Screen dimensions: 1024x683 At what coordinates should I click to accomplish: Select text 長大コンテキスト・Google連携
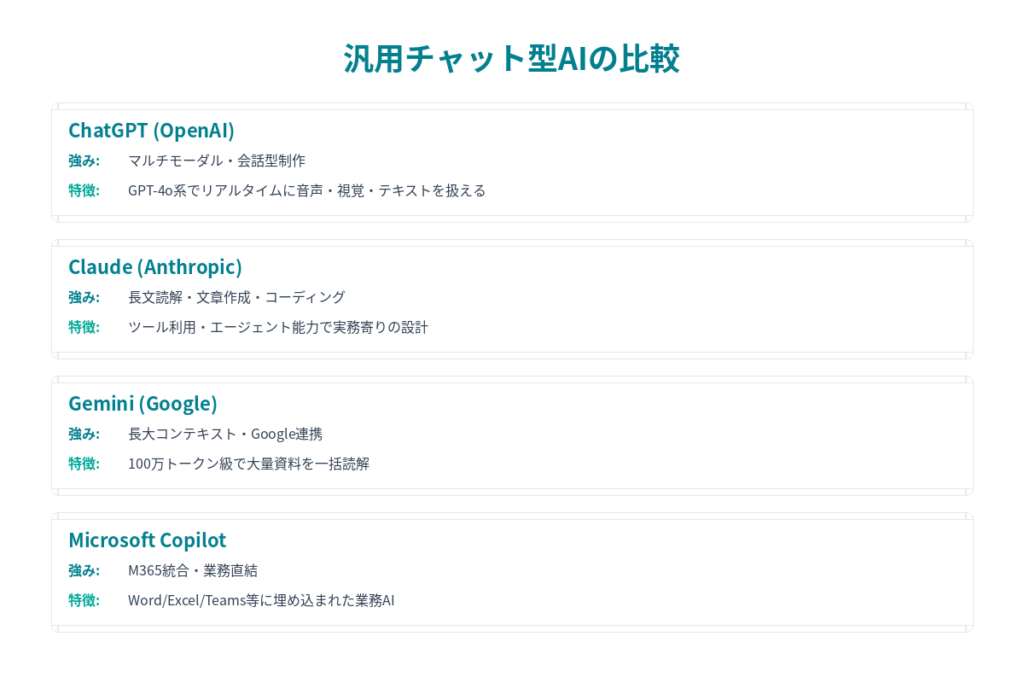click(x=225, y=433)
